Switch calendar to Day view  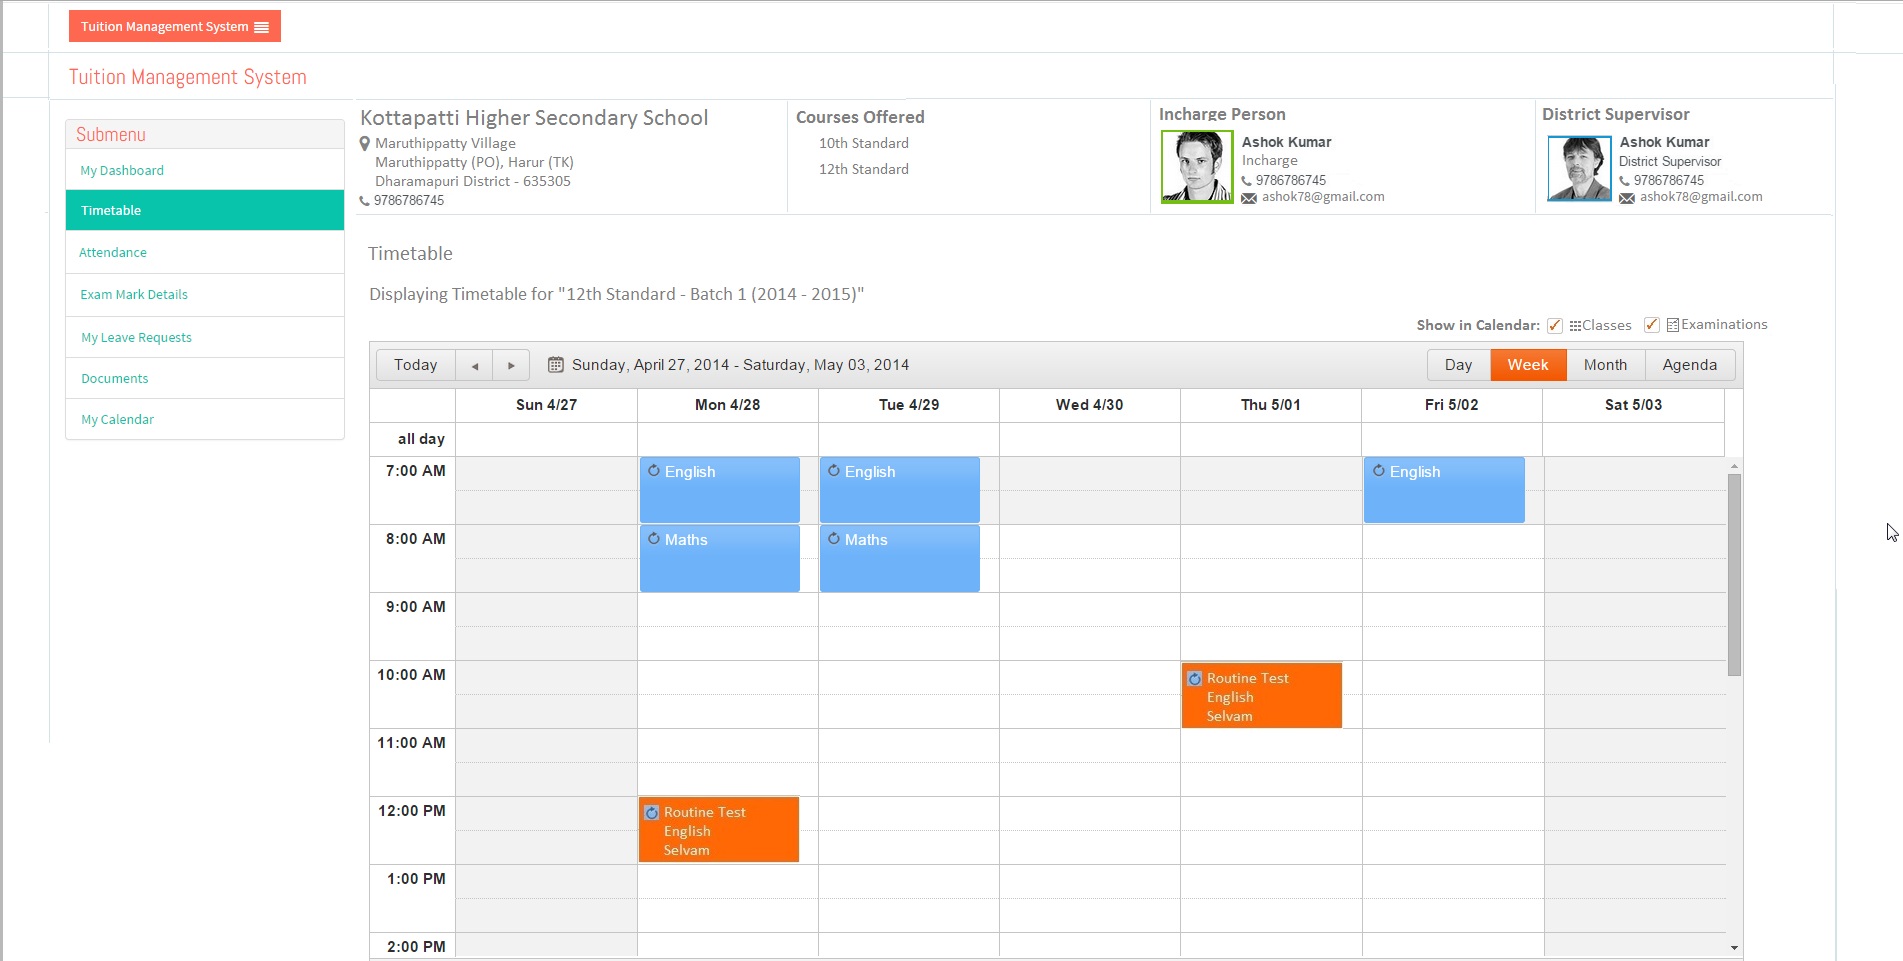click(1458, 365)
